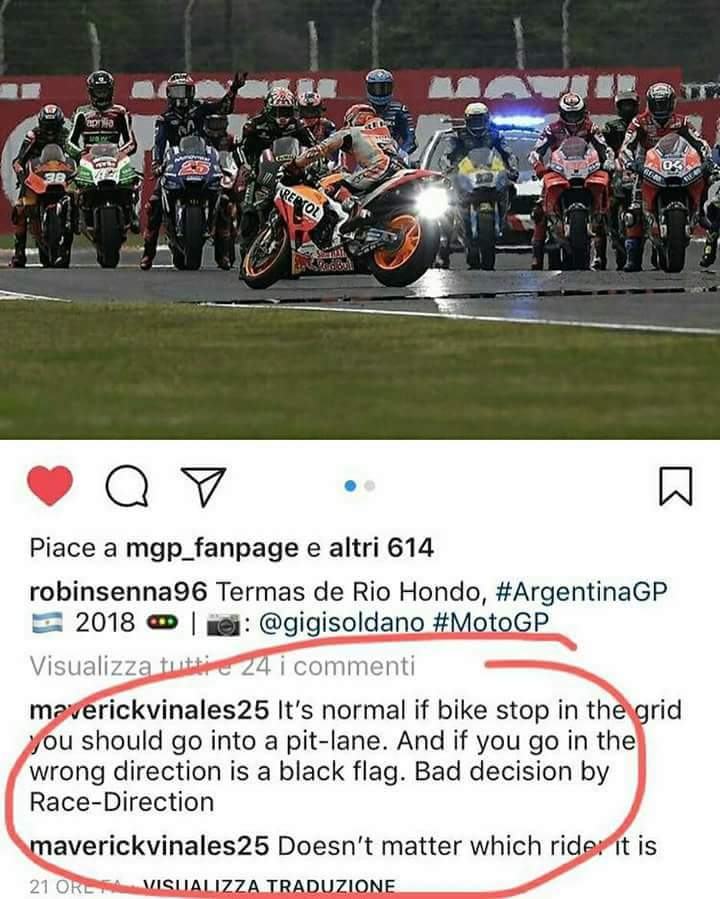Open the #MotoGP hashtag
This screenshot has height=899, width=720.
491,623
